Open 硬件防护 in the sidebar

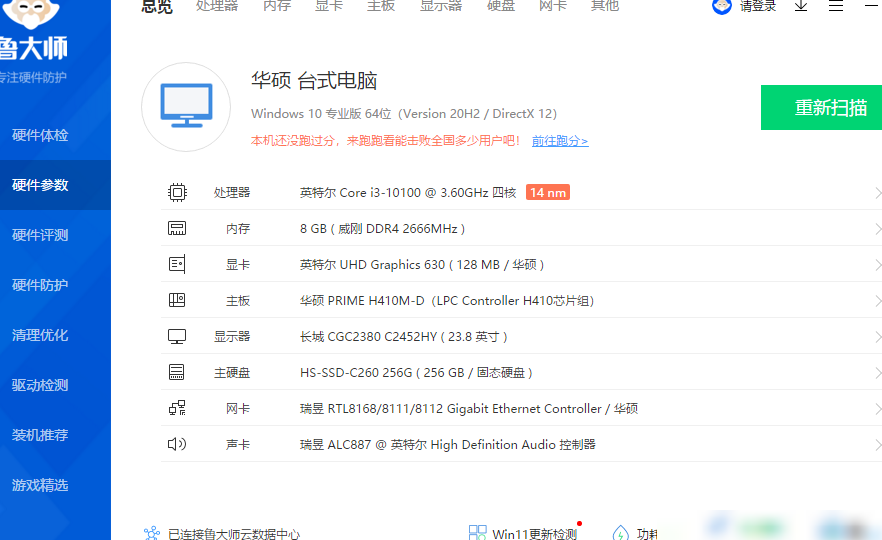tap(55, 285)
